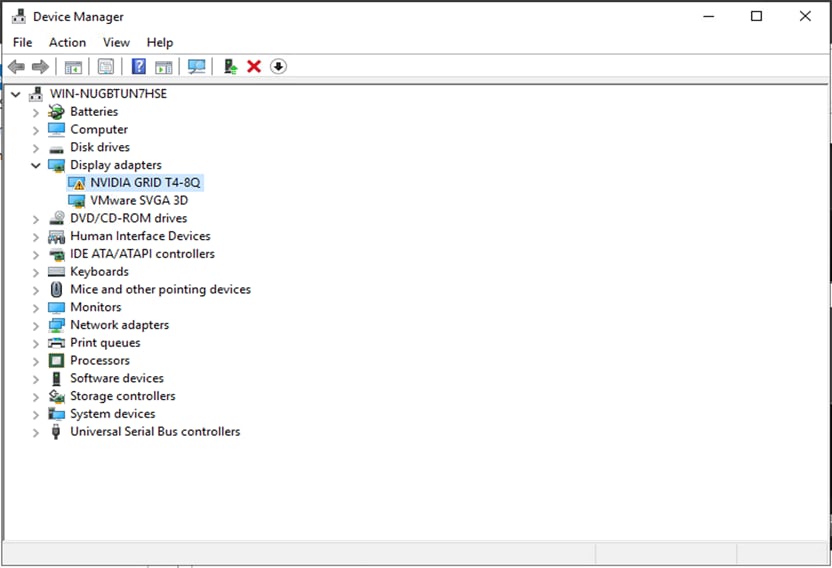Click the Universal Serial Bus controllers icon
Screen dimensions: 832x568
pos(56,432)
